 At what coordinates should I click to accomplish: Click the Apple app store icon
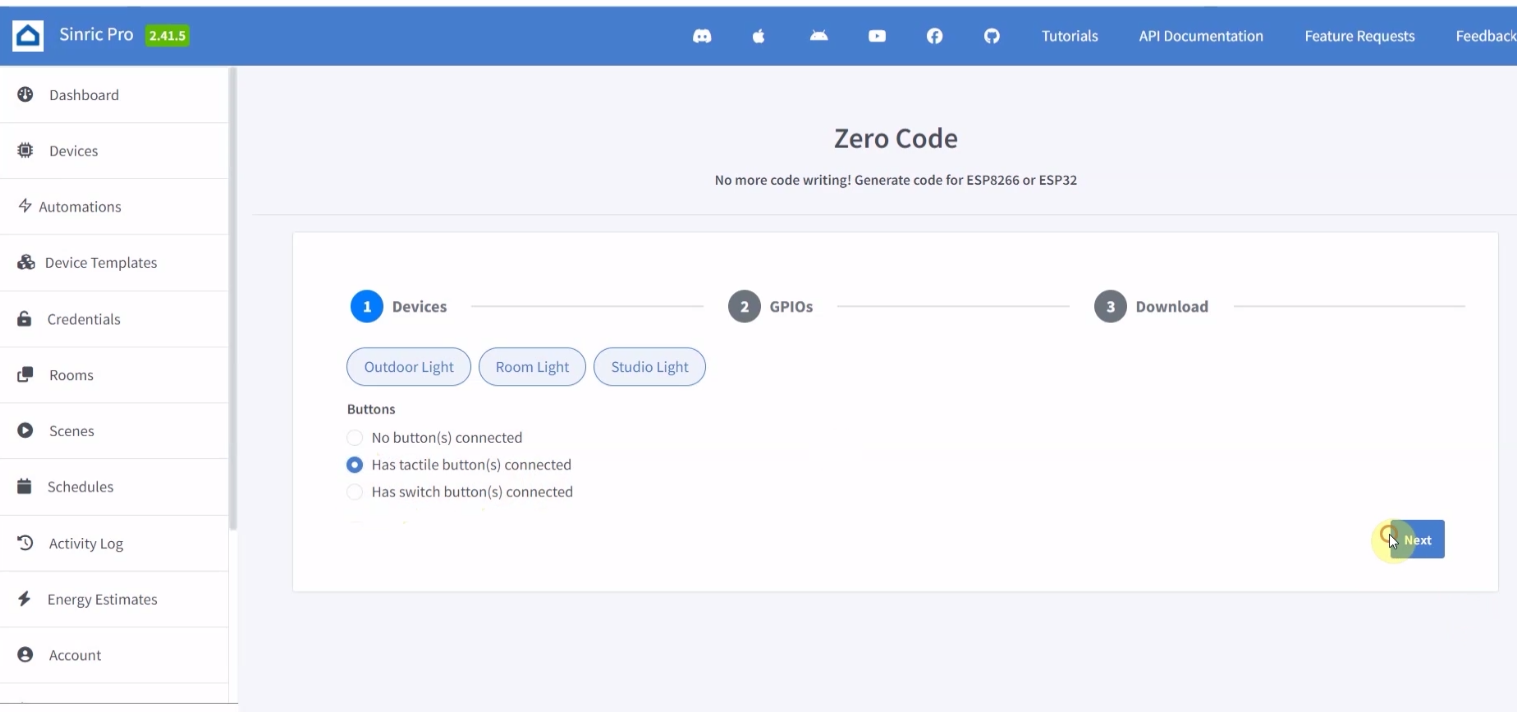point(759,36)
